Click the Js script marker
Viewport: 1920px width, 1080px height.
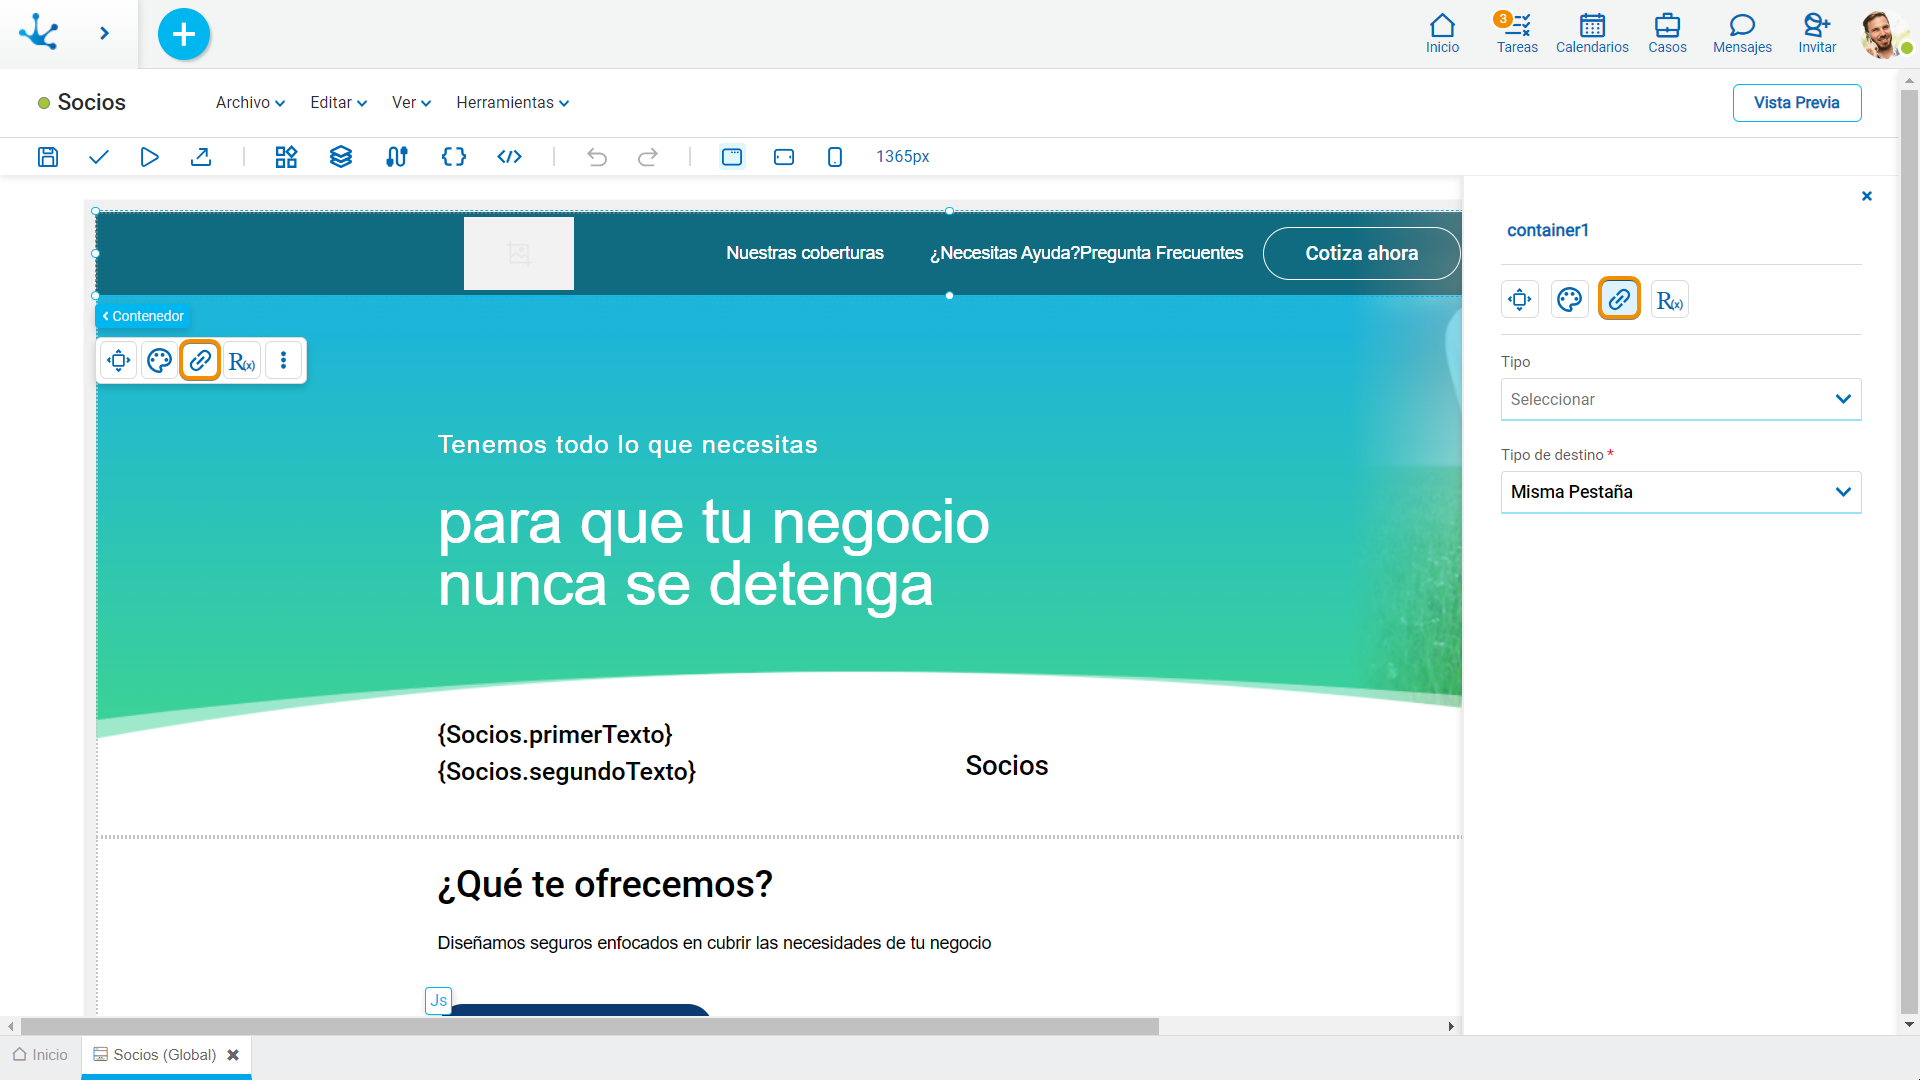[x=439, y=1000]
